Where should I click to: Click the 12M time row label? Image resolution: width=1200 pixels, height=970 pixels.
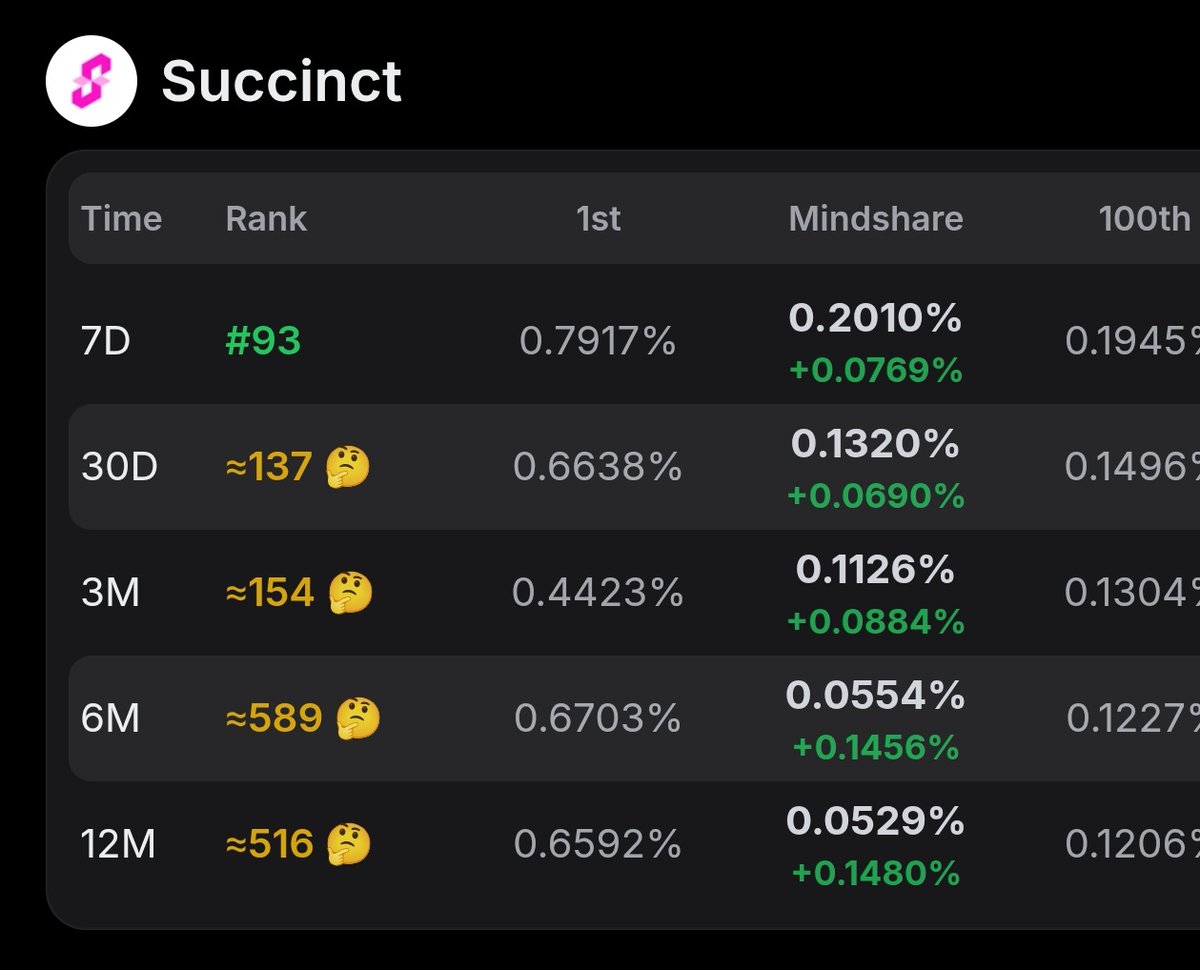119,845
